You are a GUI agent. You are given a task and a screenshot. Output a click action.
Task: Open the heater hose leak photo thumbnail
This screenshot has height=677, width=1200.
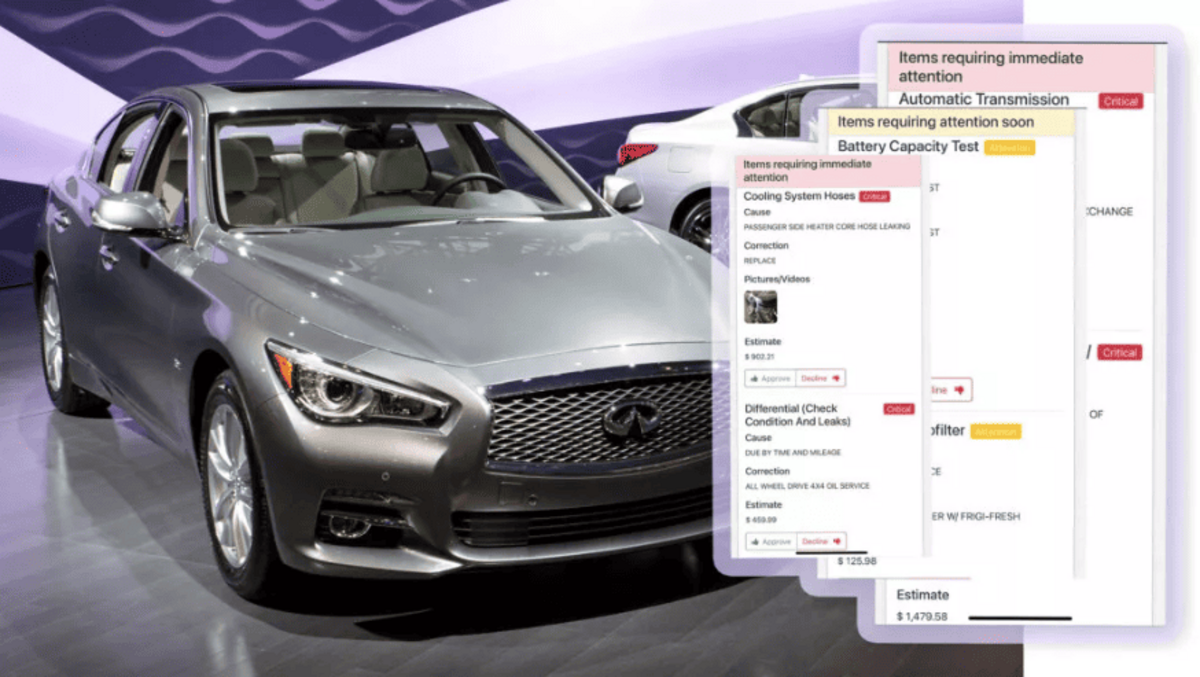[760, 307]
